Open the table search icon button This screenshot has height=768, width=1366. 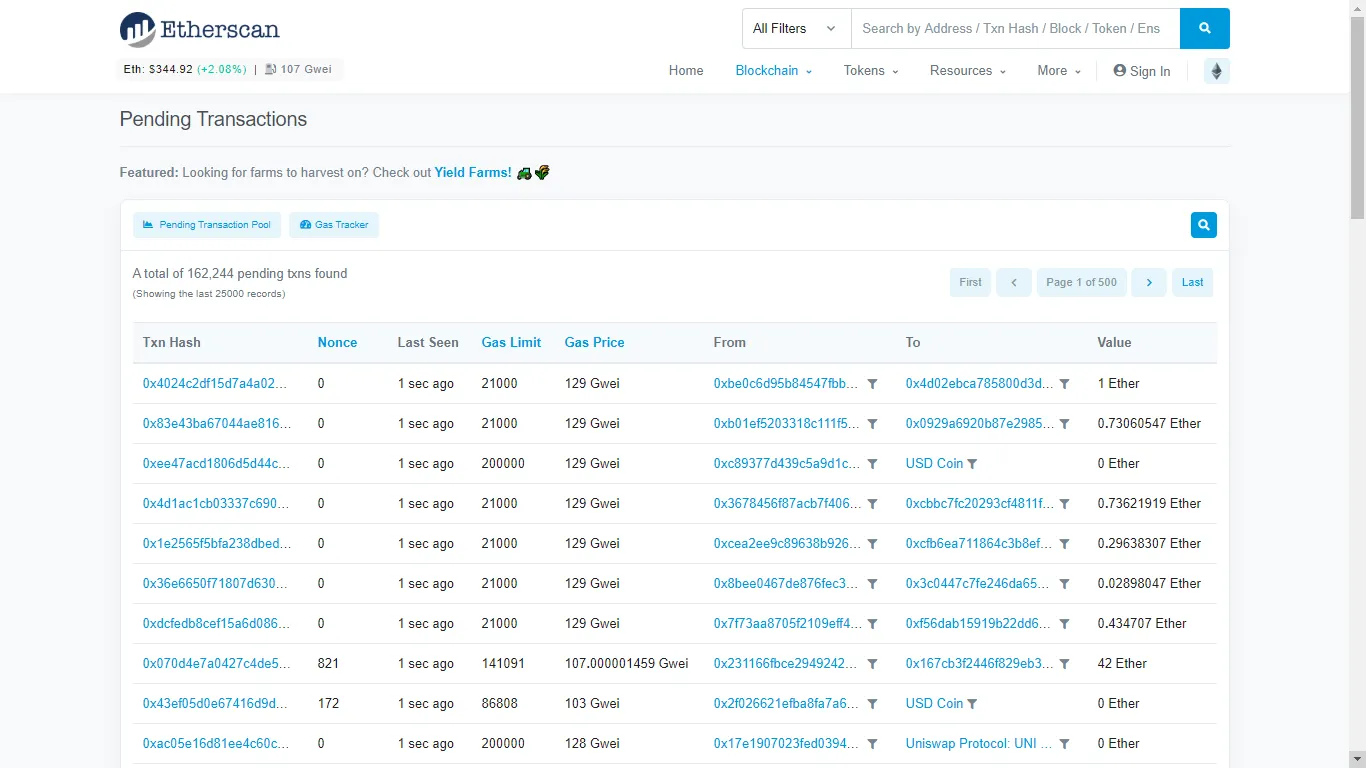[x=1203, y=225]
